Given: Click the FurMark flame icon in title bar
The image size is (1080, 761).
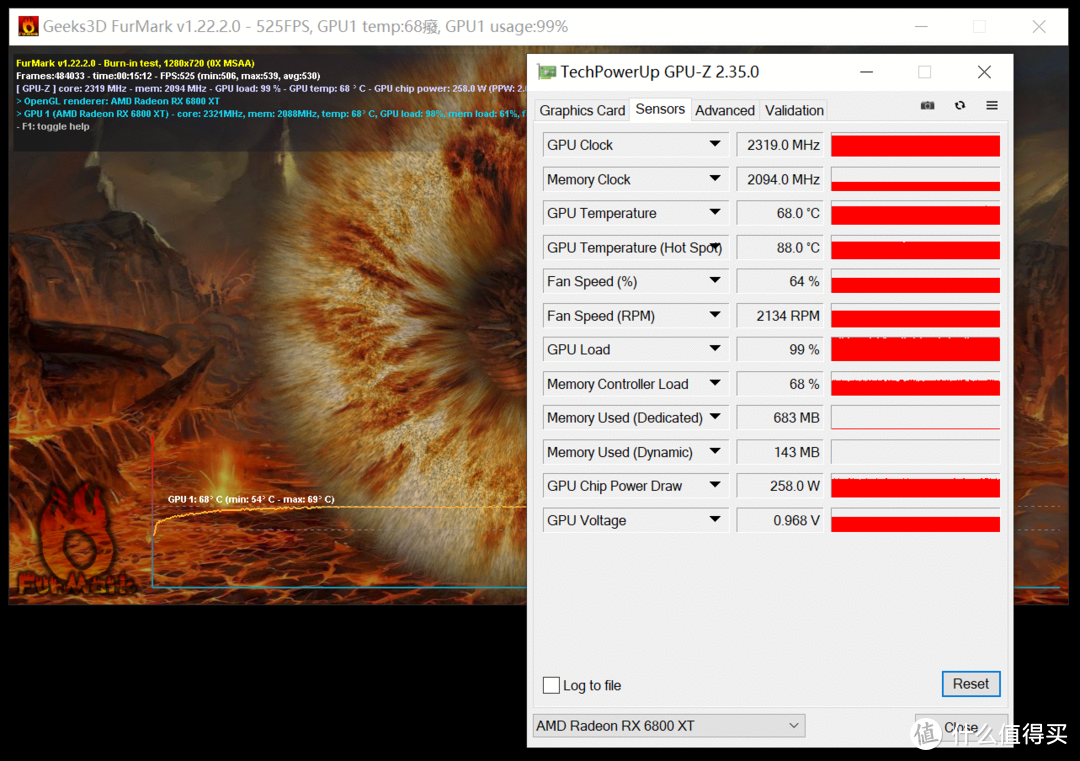Looking at the screenshot, I should pyautogui.click(x=28, y=26).
